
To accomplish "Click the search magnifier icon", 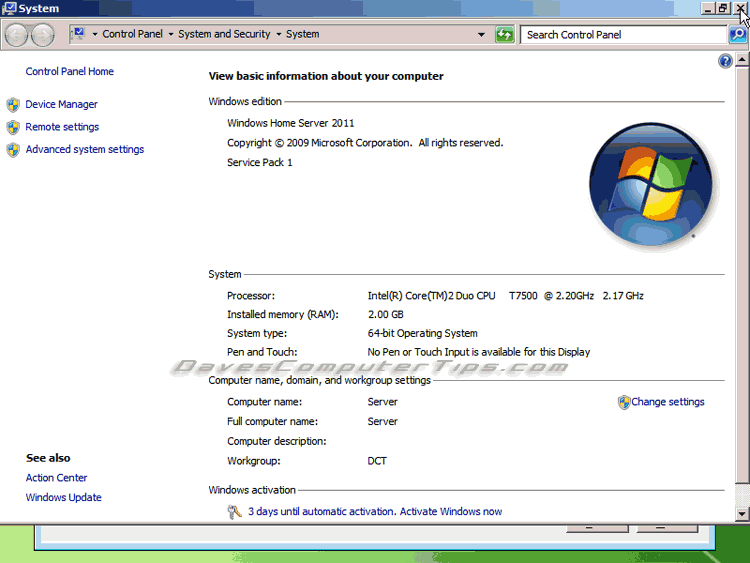I will pyautogui.click(x=738, y=34).
